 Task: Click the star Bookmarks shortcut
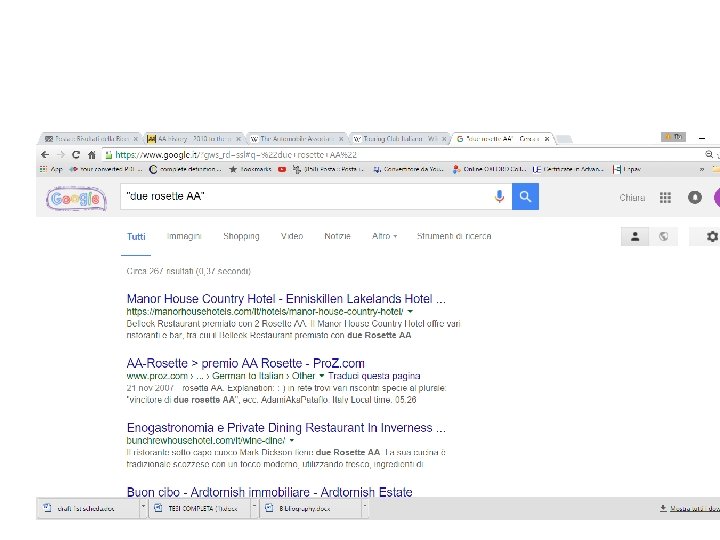pyautogui.click(x=251, y=169)
